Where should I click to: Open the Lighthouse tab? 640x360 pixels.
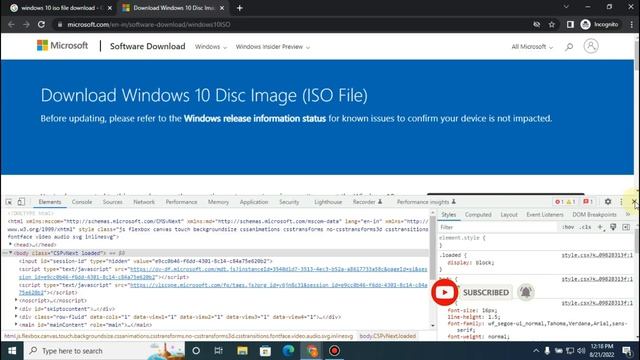pos(328,202)
